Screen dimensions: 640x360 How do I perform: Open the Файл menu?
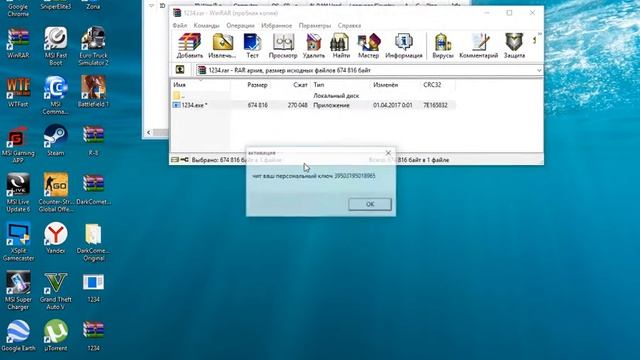point(180,25)
